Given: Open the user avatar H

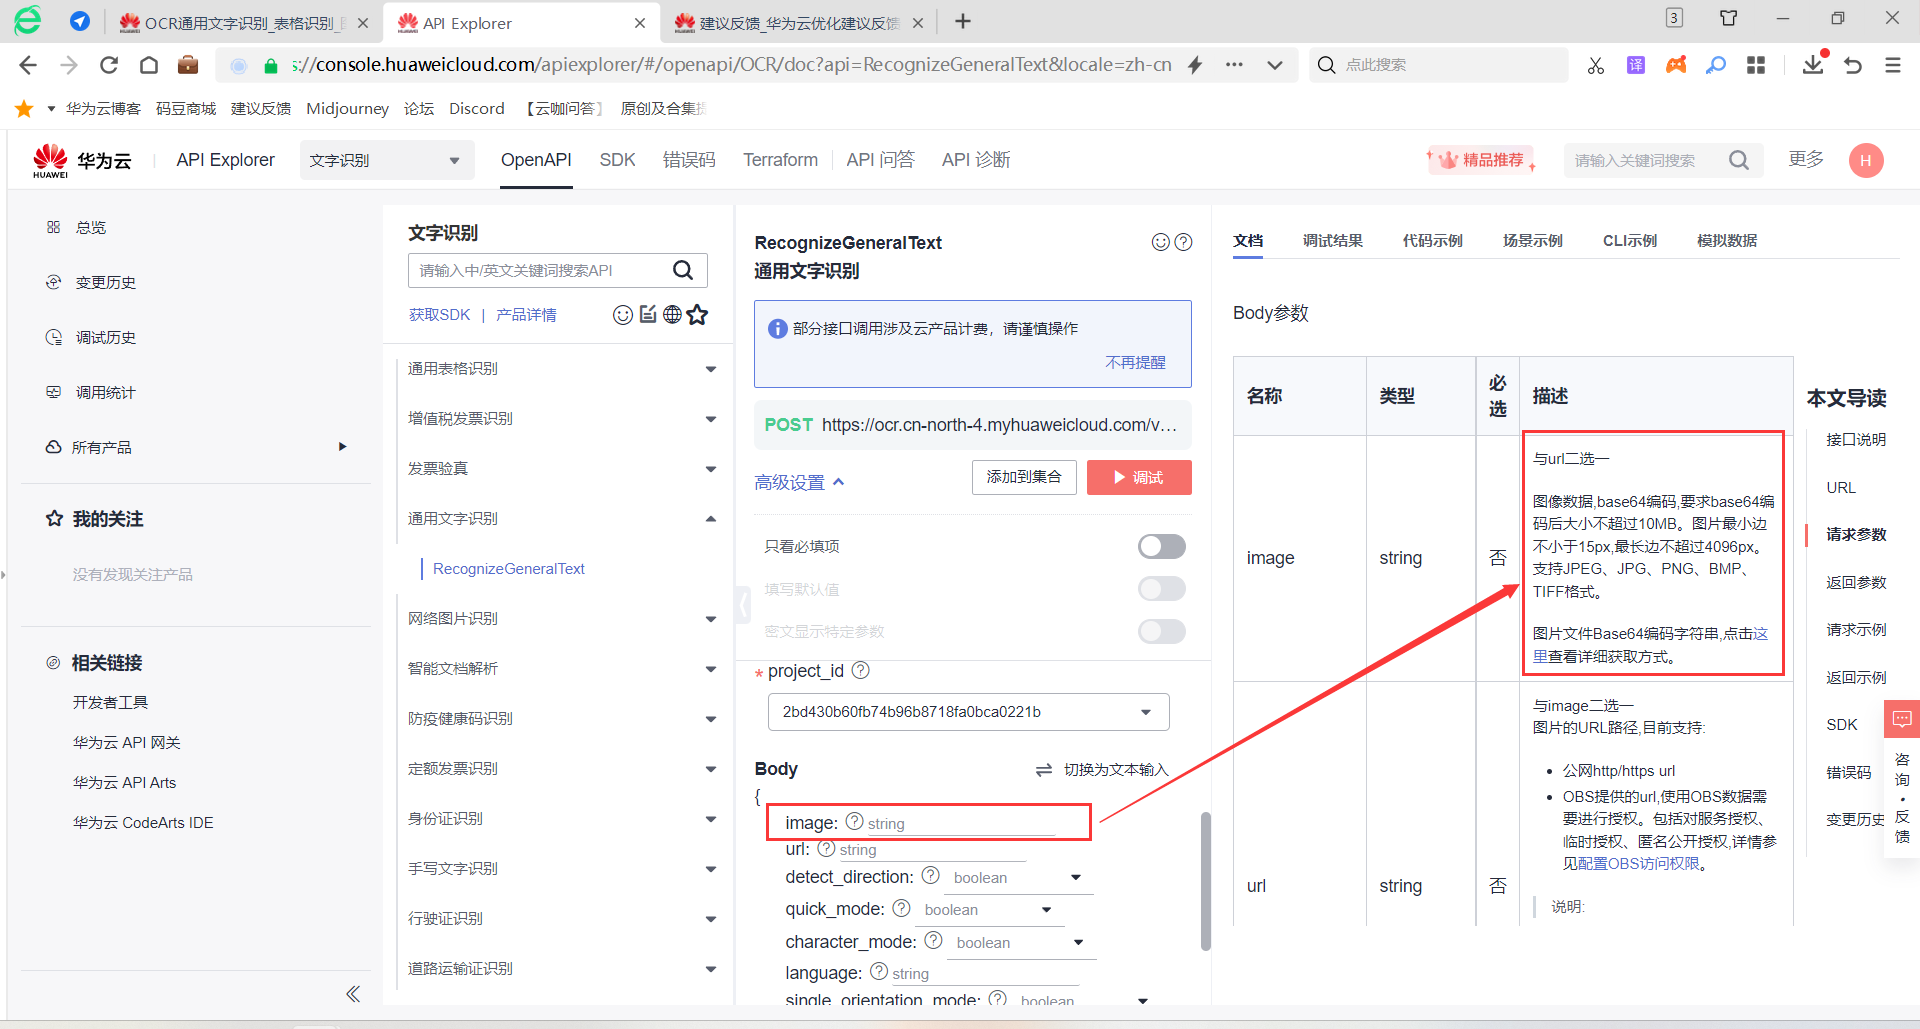Looking at the screenshot, I should 1866,160.
